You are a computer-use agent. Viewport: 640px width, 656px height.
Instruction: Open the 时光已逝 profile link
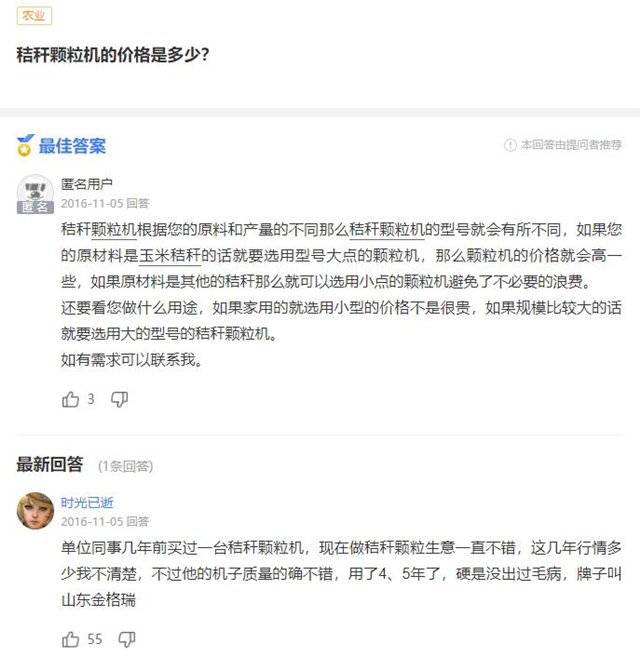tap(87, 503)
